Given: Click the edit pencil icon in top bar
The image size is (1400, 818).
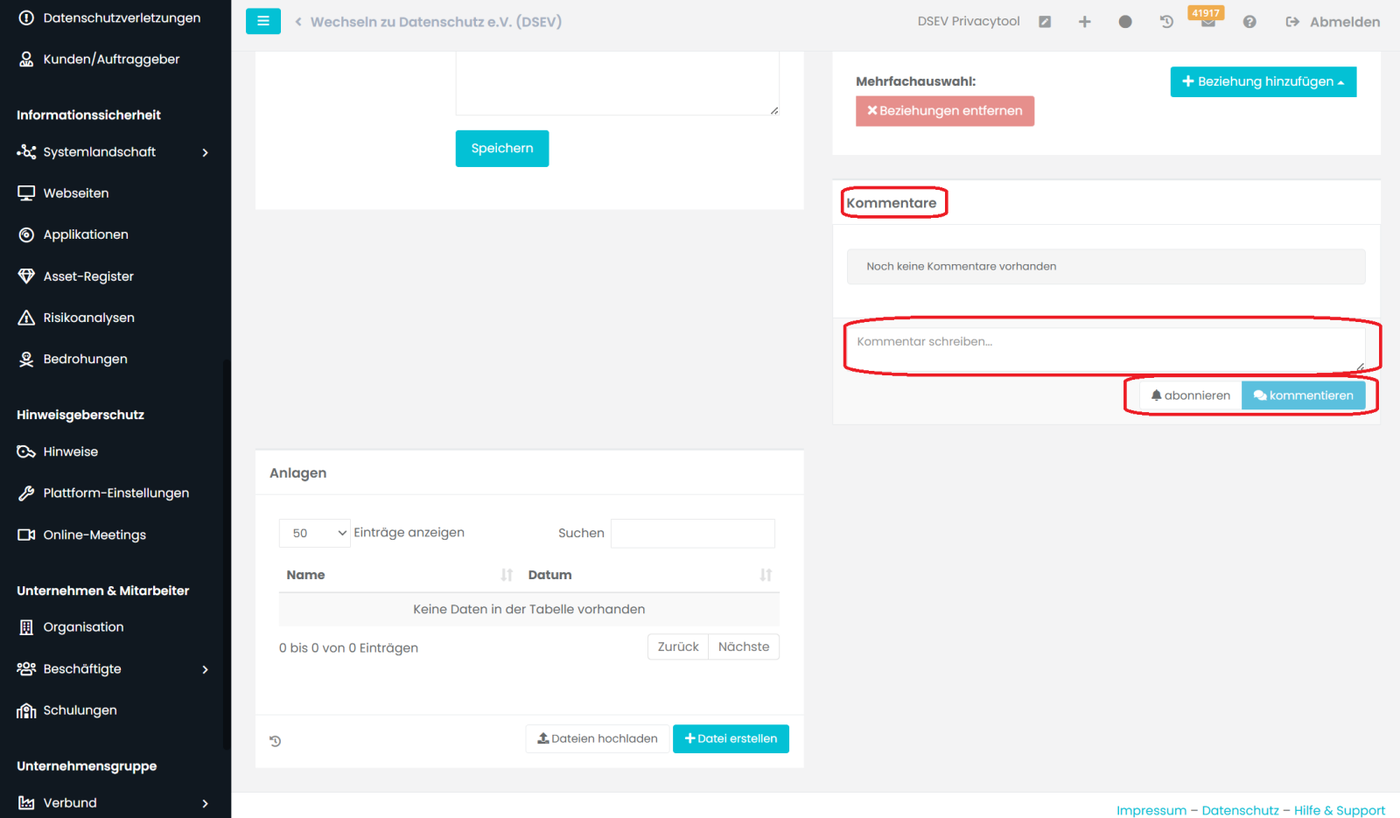Looking at the screenshot, I should pos(1045,22).
